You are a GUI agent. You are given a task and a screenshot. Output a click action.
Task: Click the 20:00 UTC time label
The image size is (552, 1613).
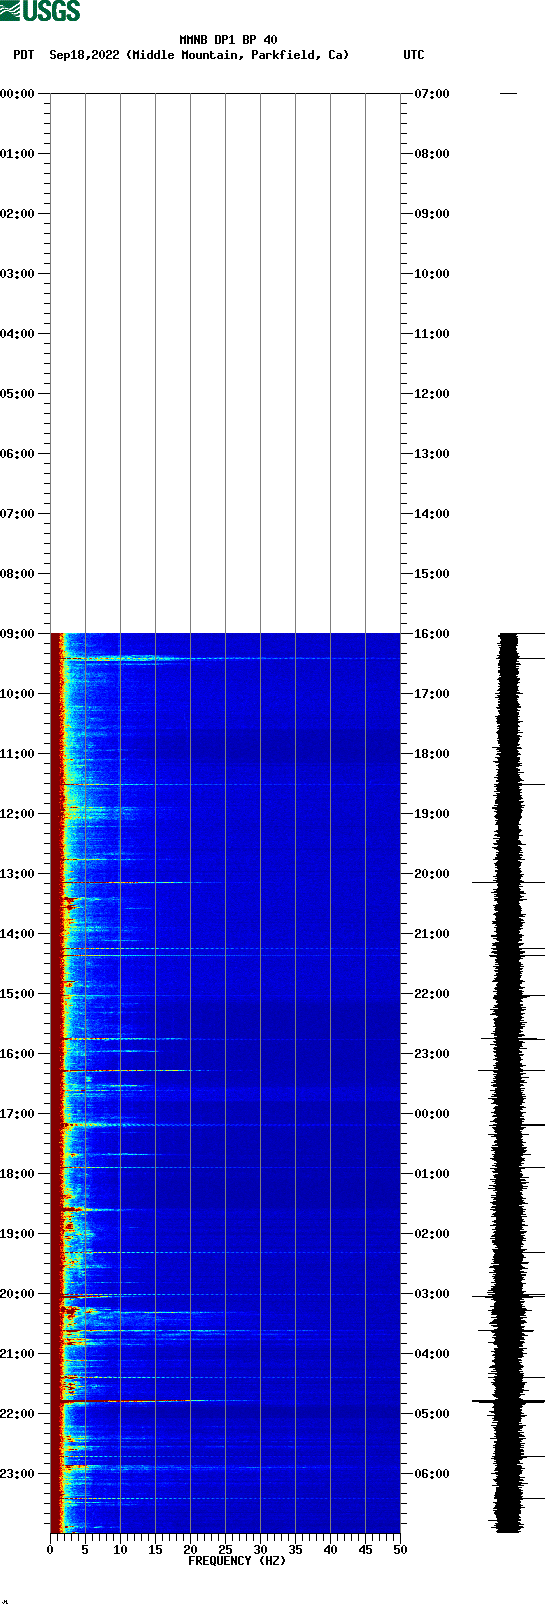432,874
